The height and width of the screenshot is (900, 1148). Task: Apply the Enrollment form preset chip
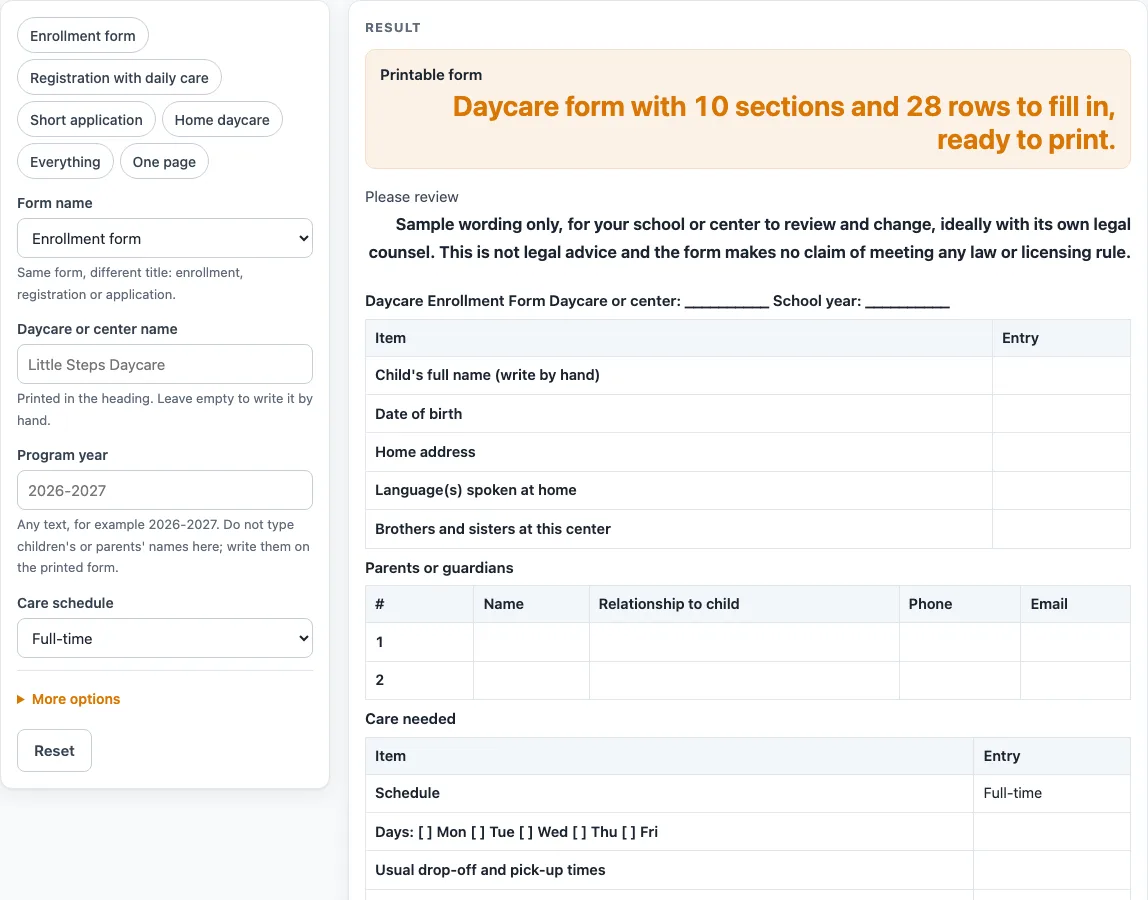click(x=83, y=36)
